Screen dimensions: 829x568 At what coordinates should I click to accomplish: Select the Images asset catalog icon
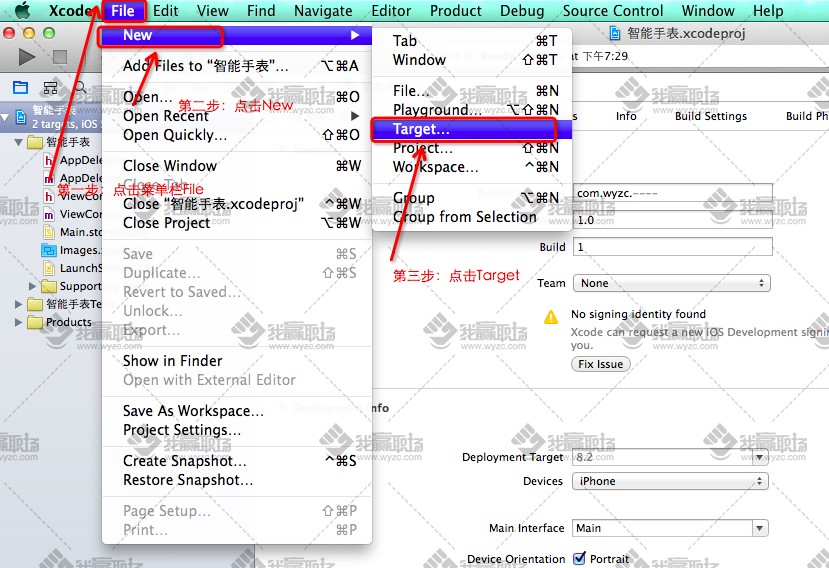click(x=49, y=250)
